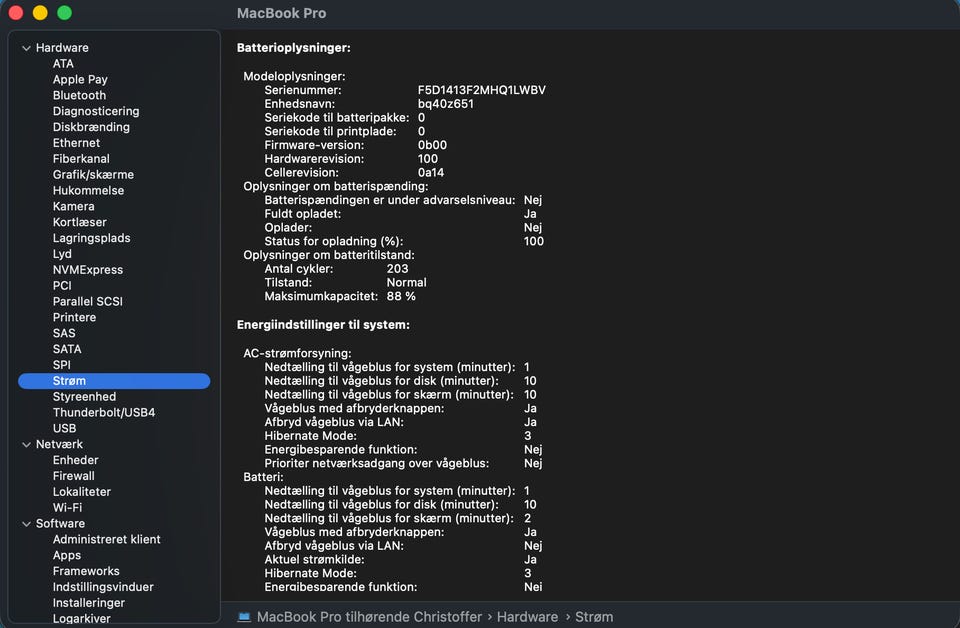Minimize the window with the yellow button
Screen dimensions: 960x628
[40, 13]
